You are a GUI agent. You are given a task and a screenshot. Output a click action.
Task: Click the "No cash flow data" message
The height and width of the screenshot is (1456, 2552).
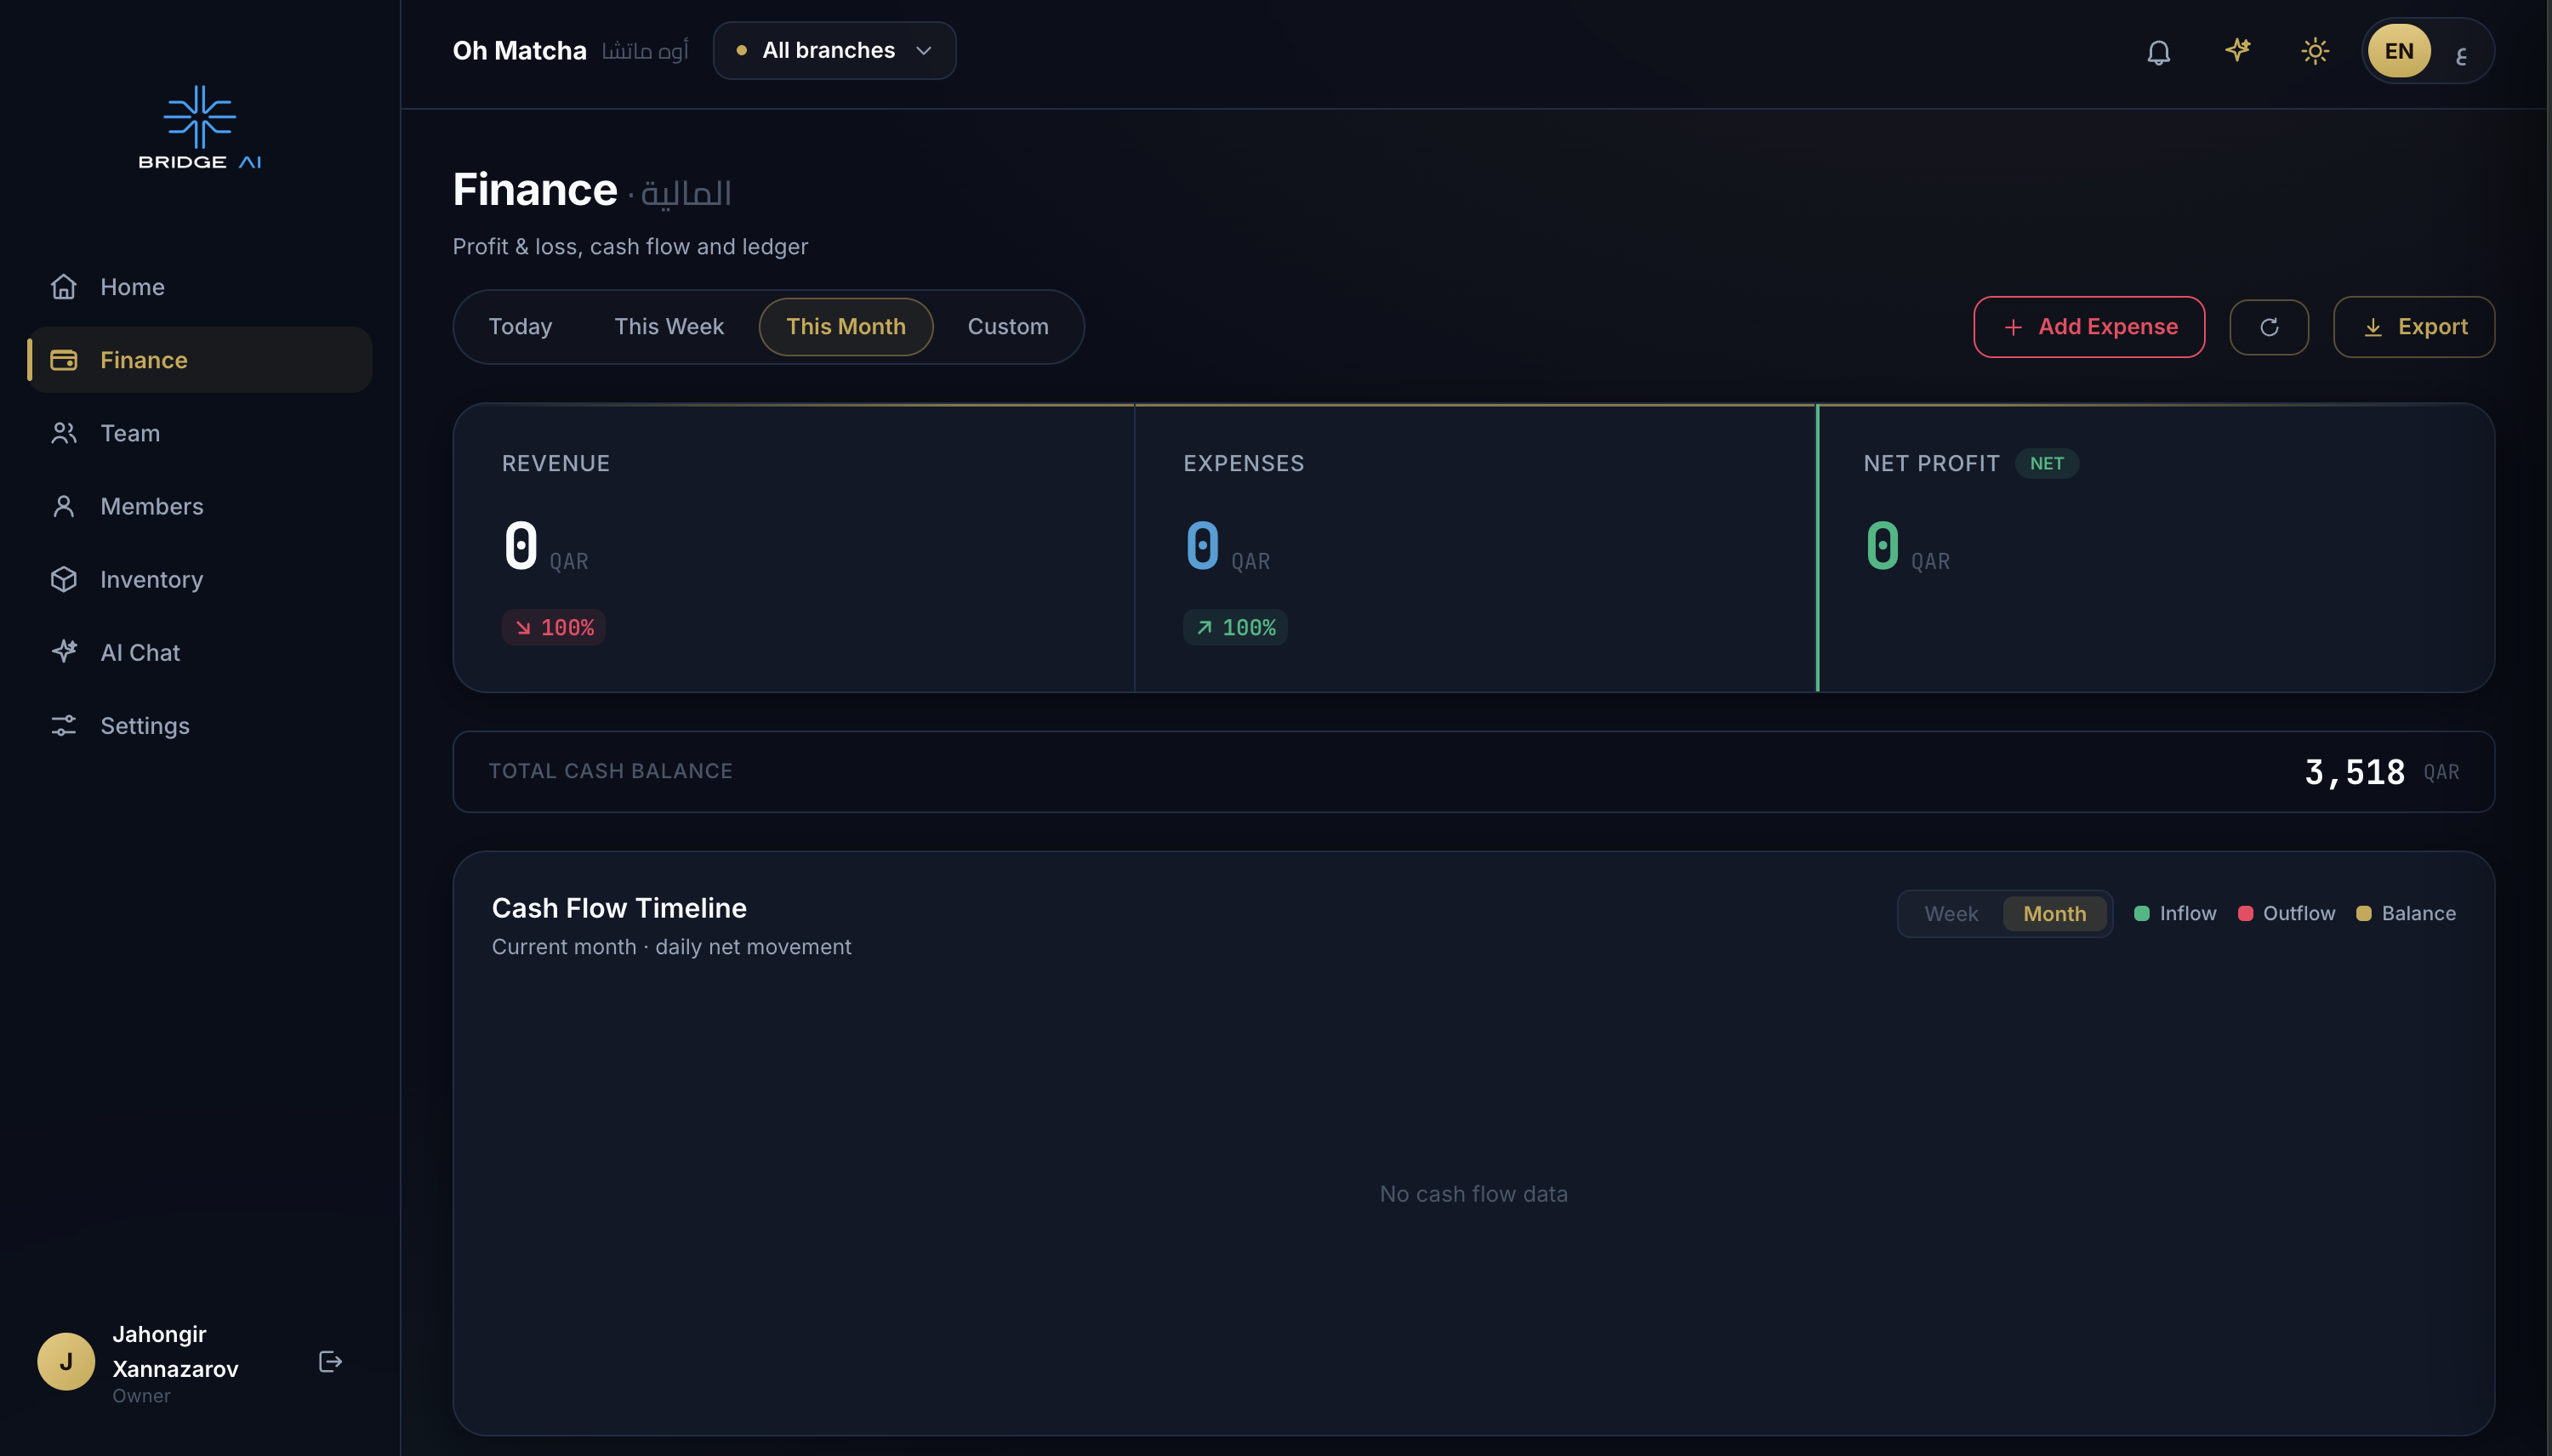point(1473,1194)
